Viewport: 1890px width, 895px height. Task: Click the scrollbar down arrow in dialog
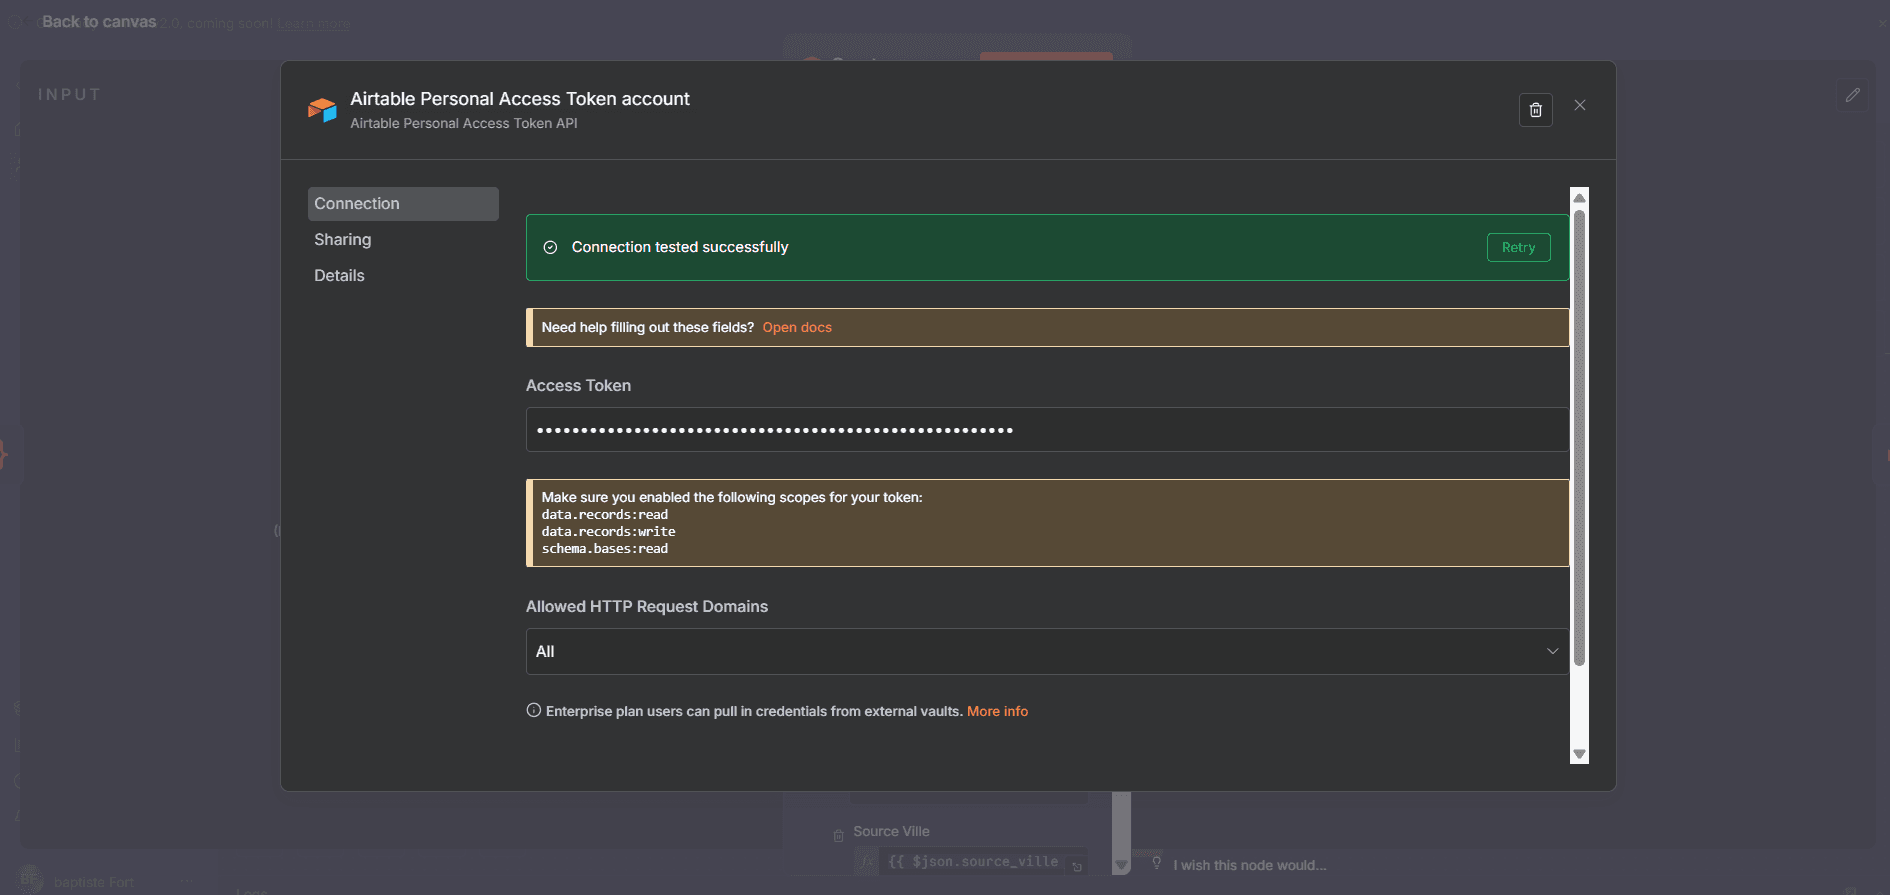click(x=1579, y=755)
